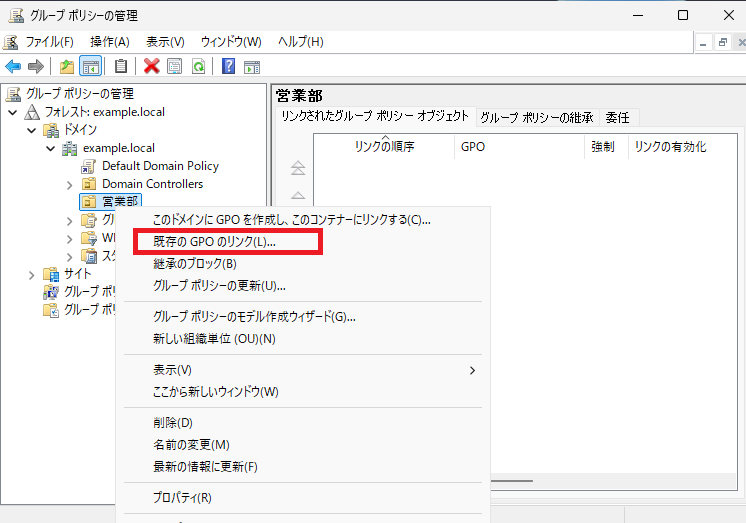
Task: Toggle the Show/Hide action pane icon
Action: [x=252, y=67]
